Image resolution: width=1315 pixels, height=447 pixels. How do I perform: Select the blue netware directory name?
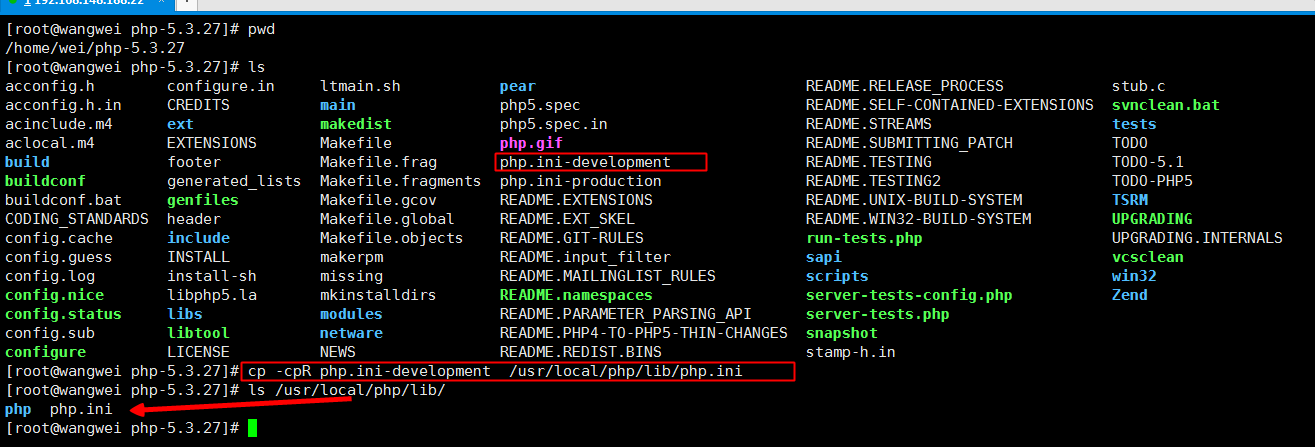click(351, 333)
